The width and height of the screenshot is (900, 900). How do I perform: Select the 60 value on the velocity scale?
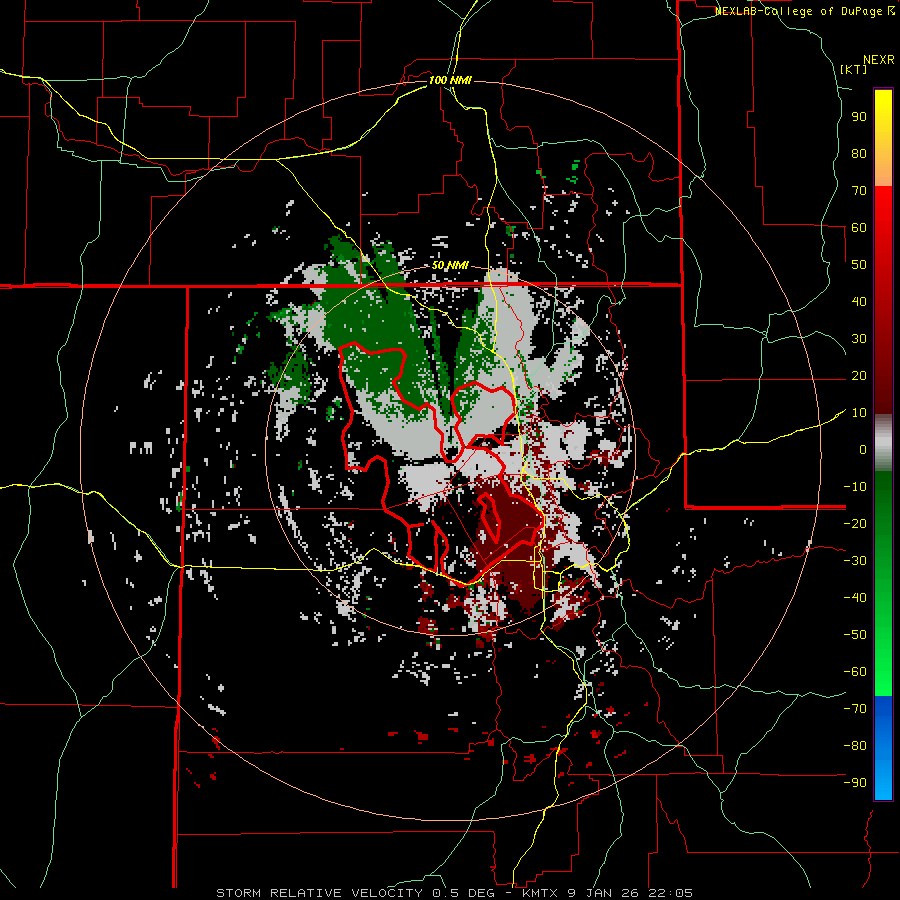859,227
